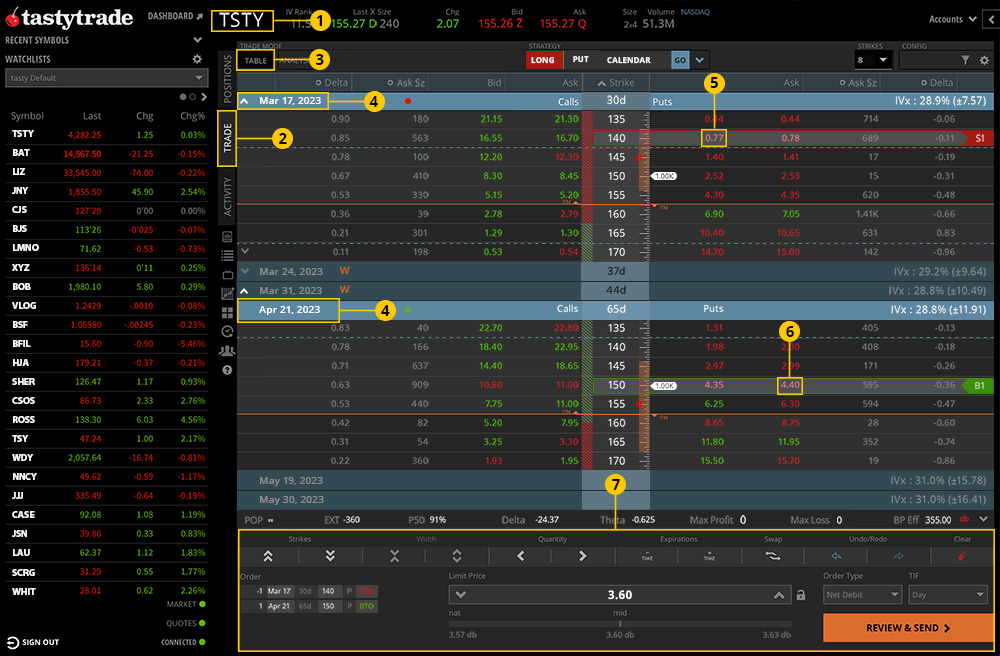This screenshot has height=656, width=1000.
Task: Click the Redo arrow icon
Action: tap(898, 556)
